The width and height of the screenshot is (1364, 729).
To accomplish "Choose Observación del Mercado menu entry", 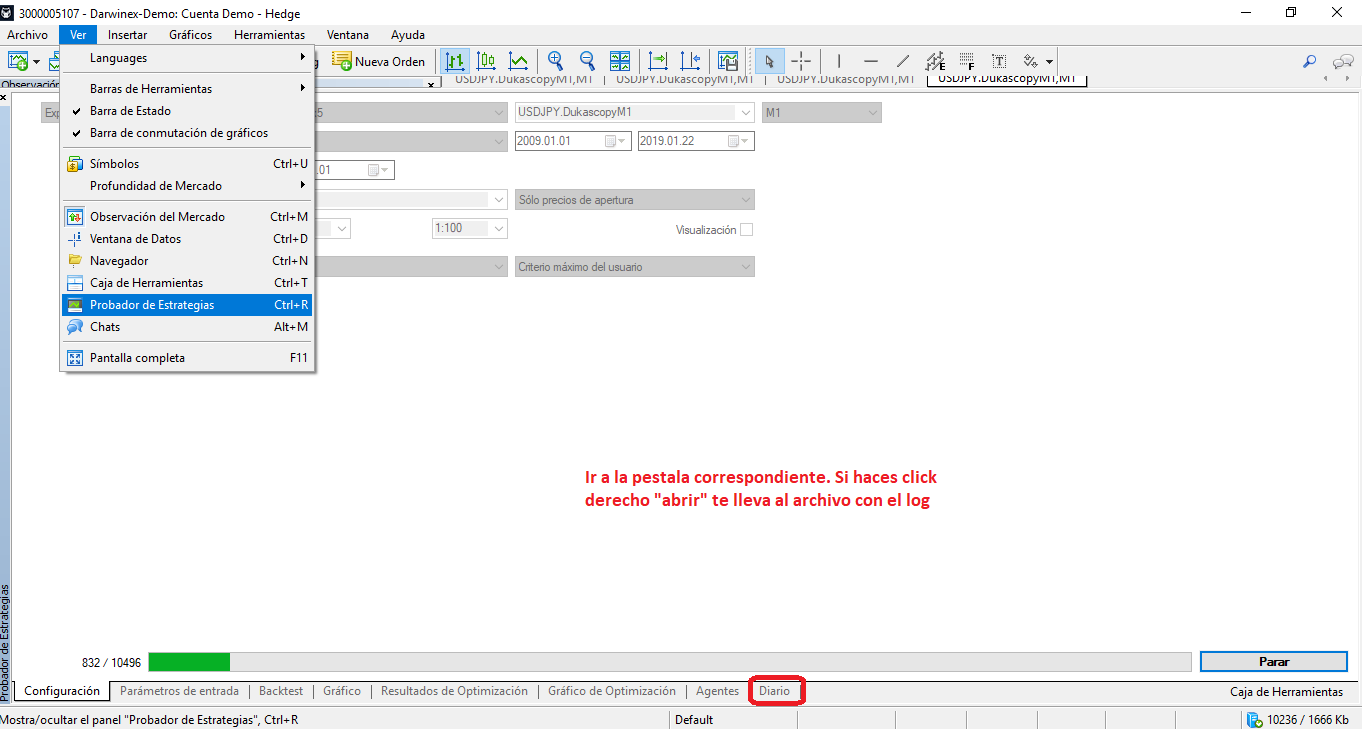I will tap(188, 216).
